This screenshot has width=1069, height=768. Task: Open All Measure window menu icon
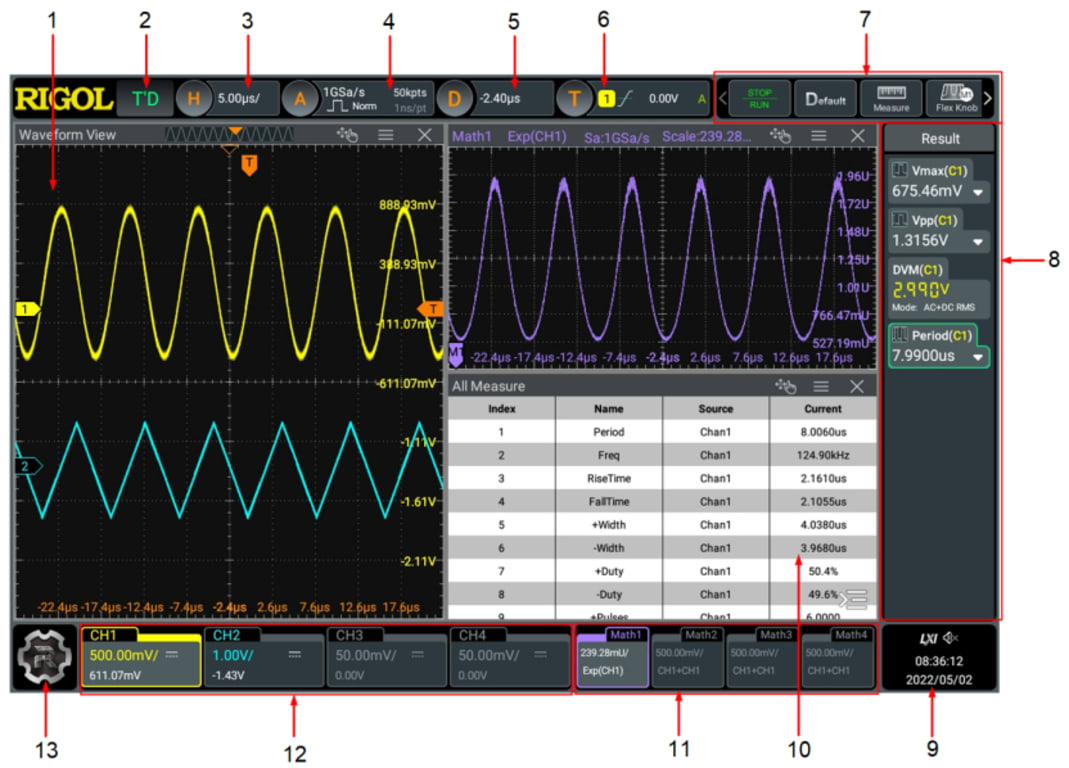[821, 387]
